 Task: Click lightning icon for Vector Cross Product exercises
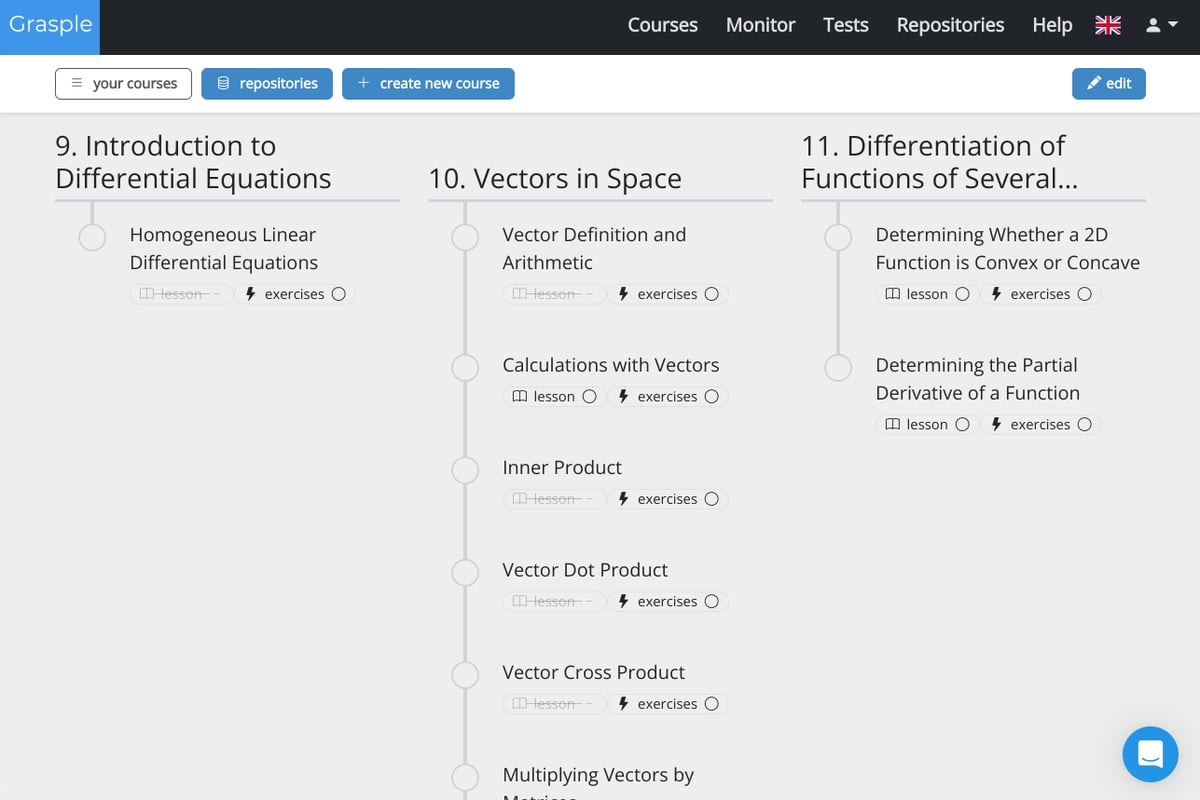623,704
